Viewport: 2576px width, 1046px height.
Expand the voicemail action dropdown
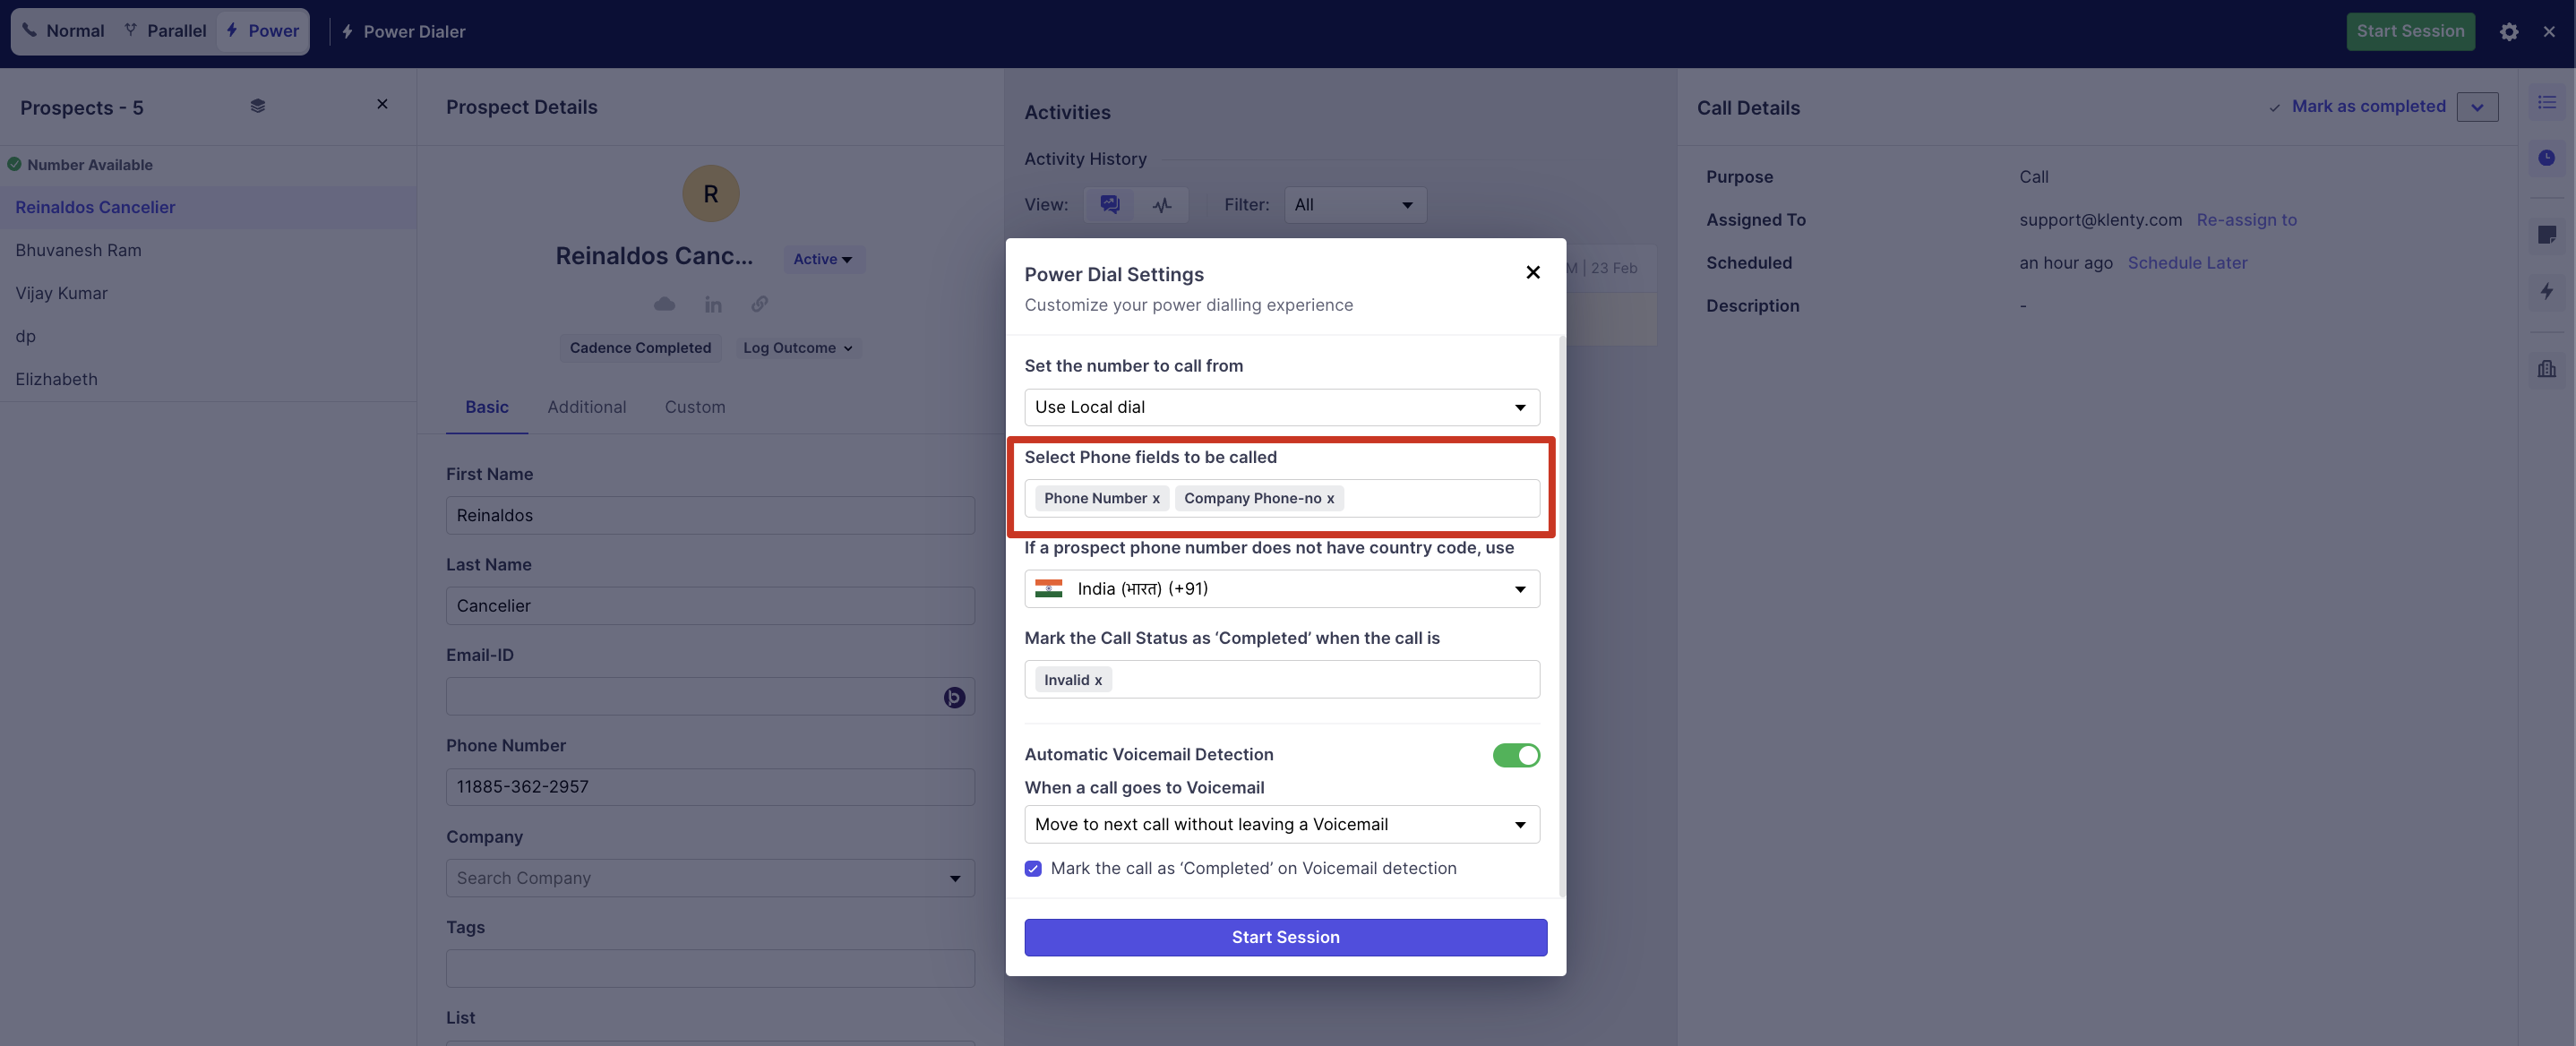[x=1281, y=825]
